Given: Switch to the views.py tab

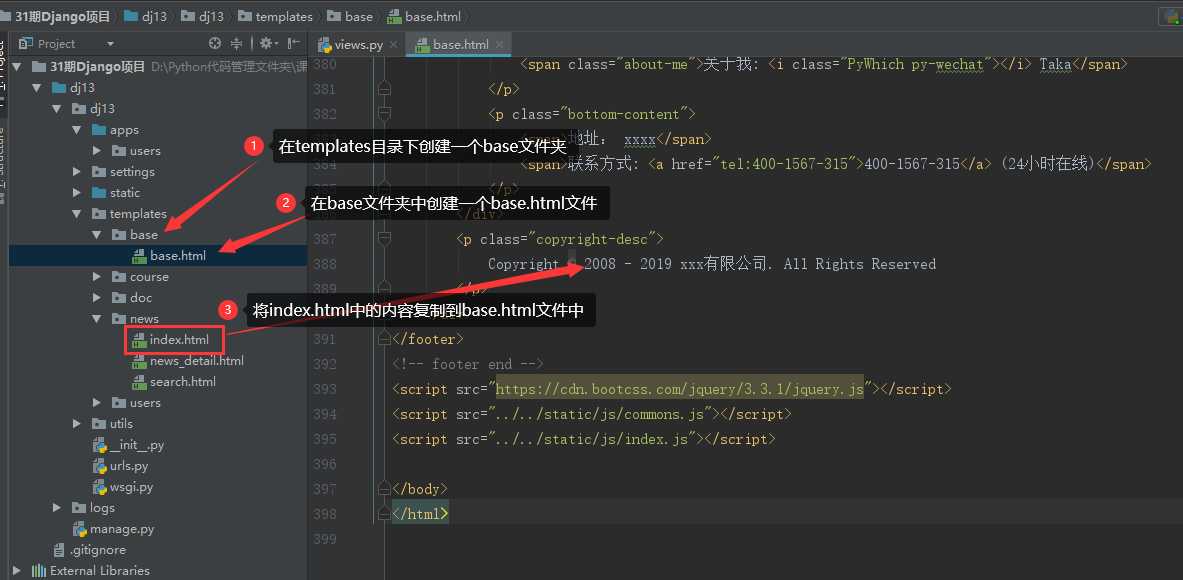Looking at the screenshot, I should [358, 45].
